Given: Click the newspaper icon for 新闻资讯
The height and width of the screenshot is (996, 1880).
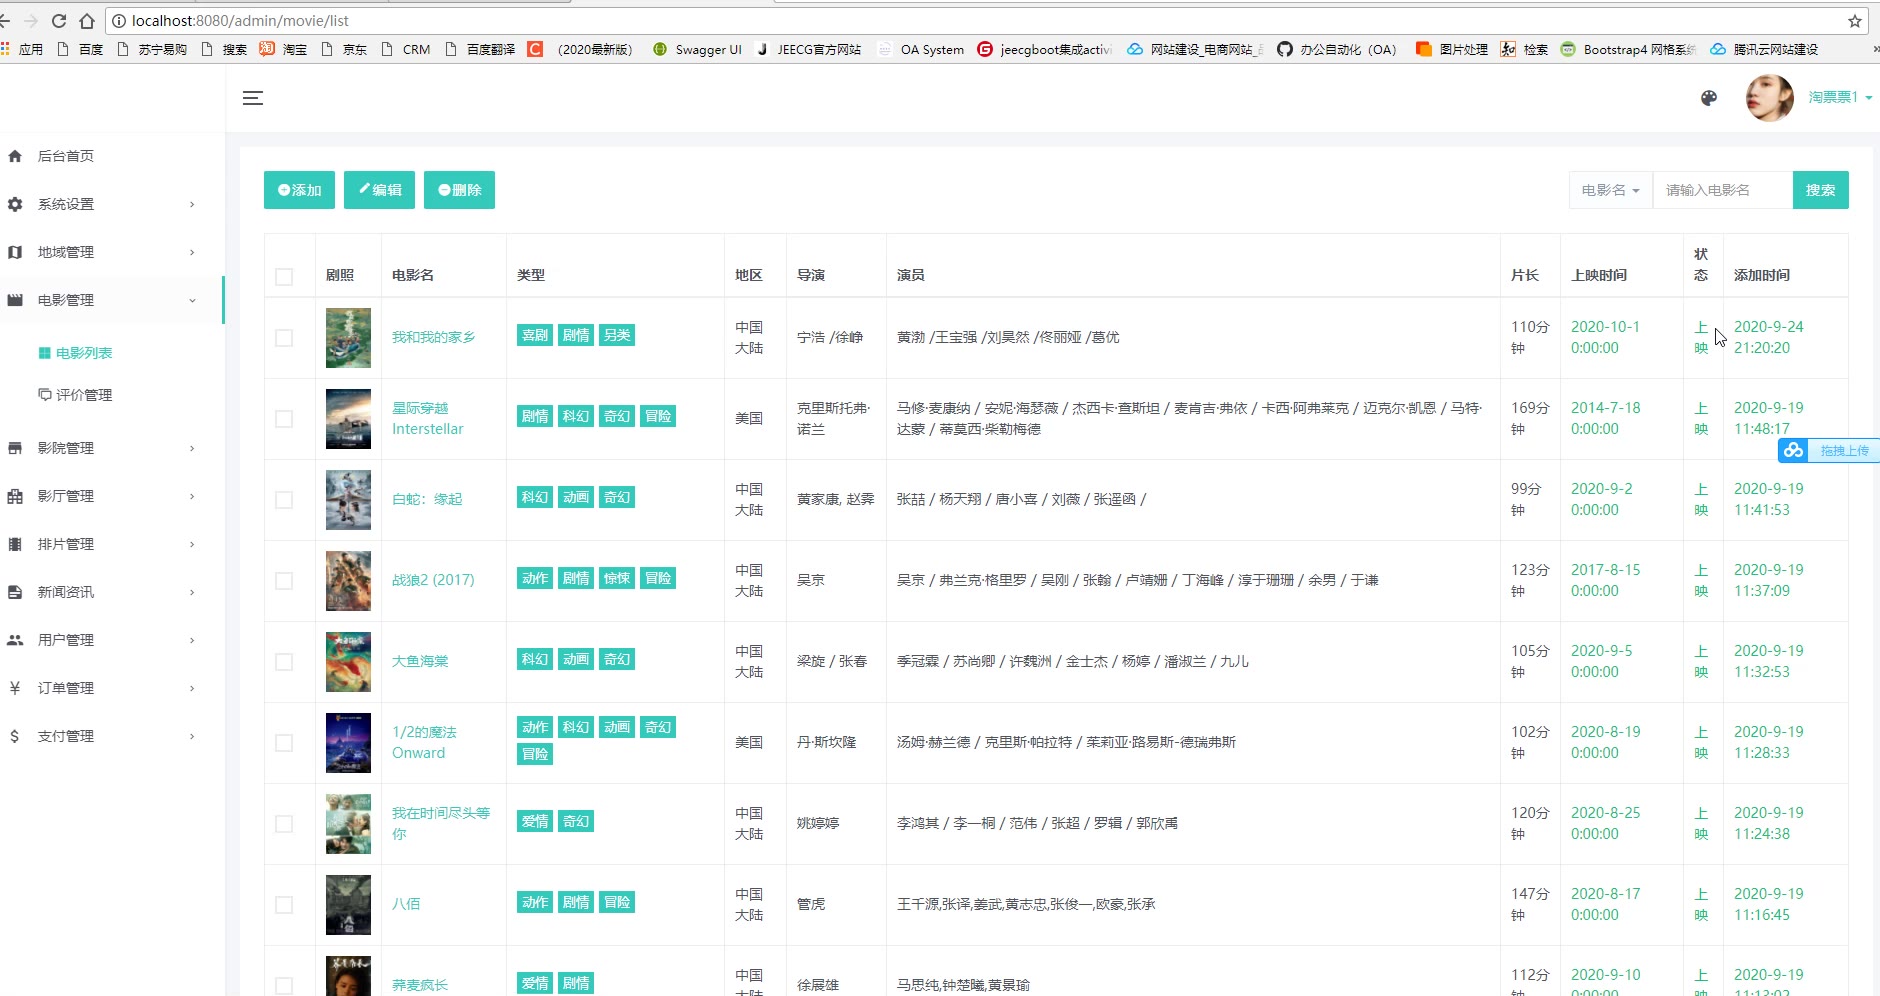Looking at the screenshot, I should 15,592.
